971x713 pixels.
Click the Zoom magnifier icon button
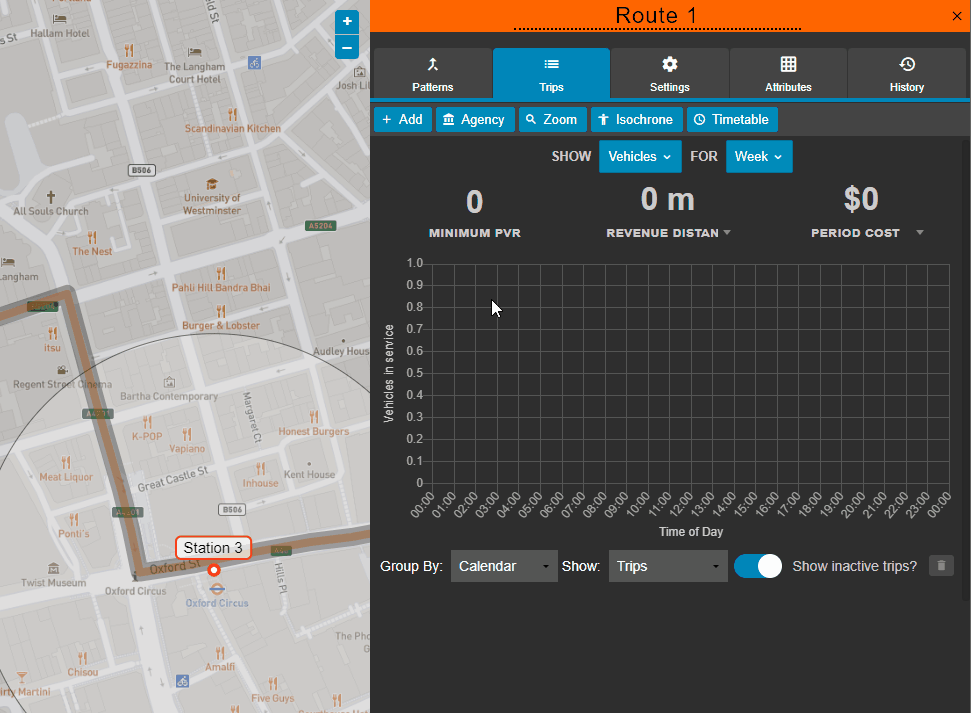point(531,119)
